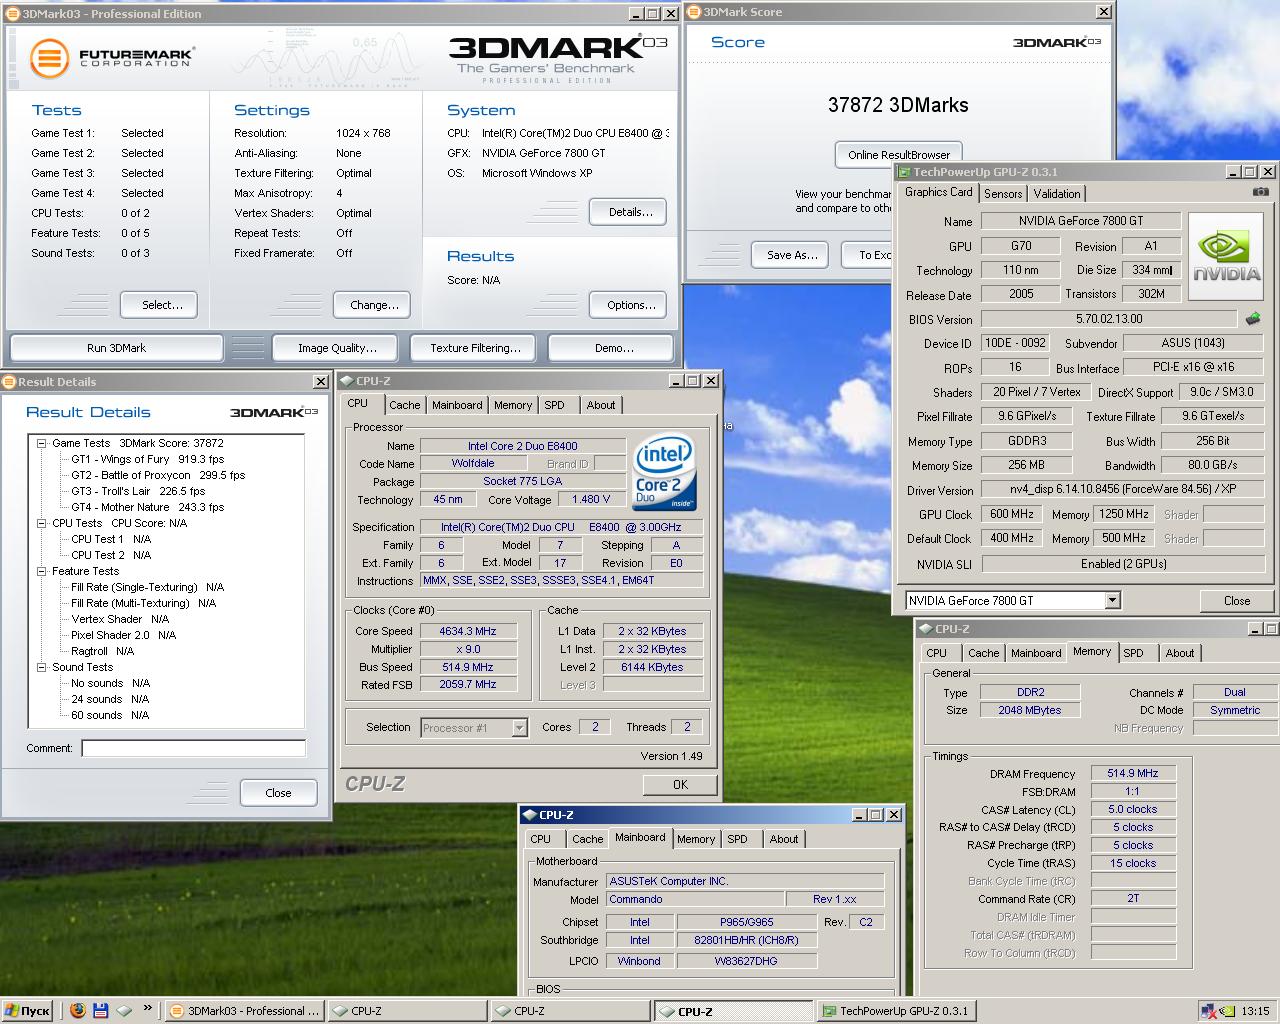Screen dimensions: 1280x1024
Task: Click the save BIOS icon next to BIOS Version
Action: pyautogui.click(x=1252, y=319)
